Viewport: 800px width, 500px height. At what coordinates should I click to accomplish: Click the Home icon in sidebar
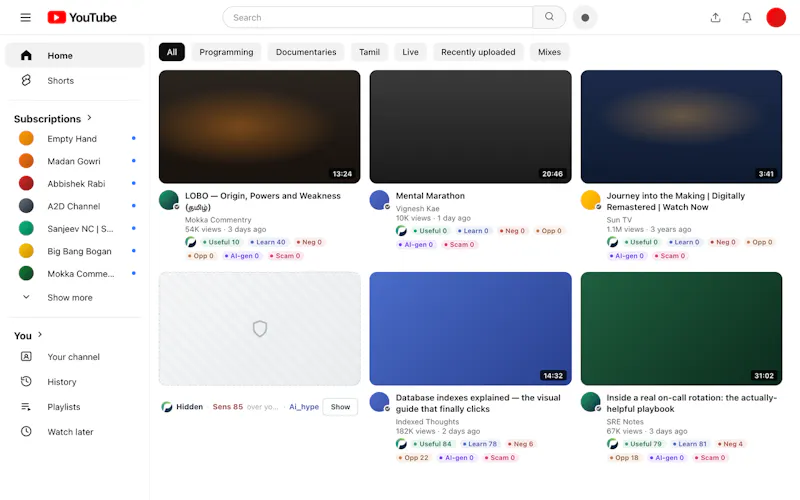coord(26,55)
